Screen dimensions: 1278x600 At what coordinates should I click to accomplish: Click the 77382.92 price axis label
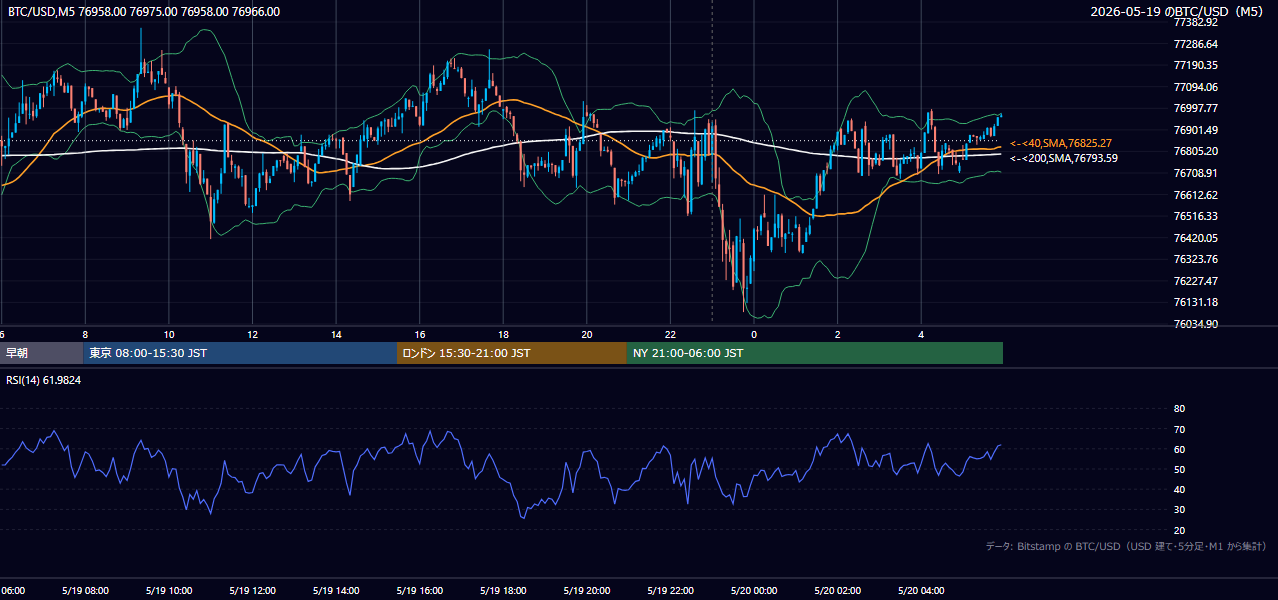pyautogui.click(x=1196, y=22)
